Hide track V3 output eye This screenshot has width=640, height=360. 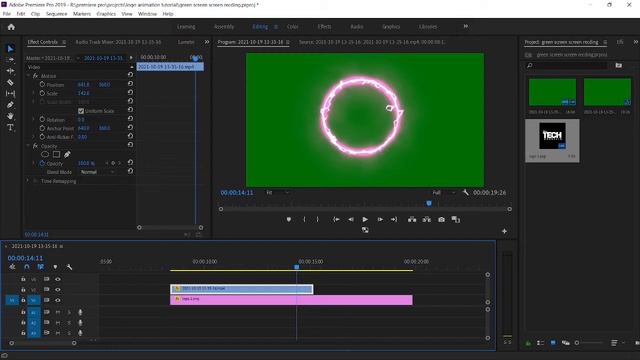pos(58,279)
